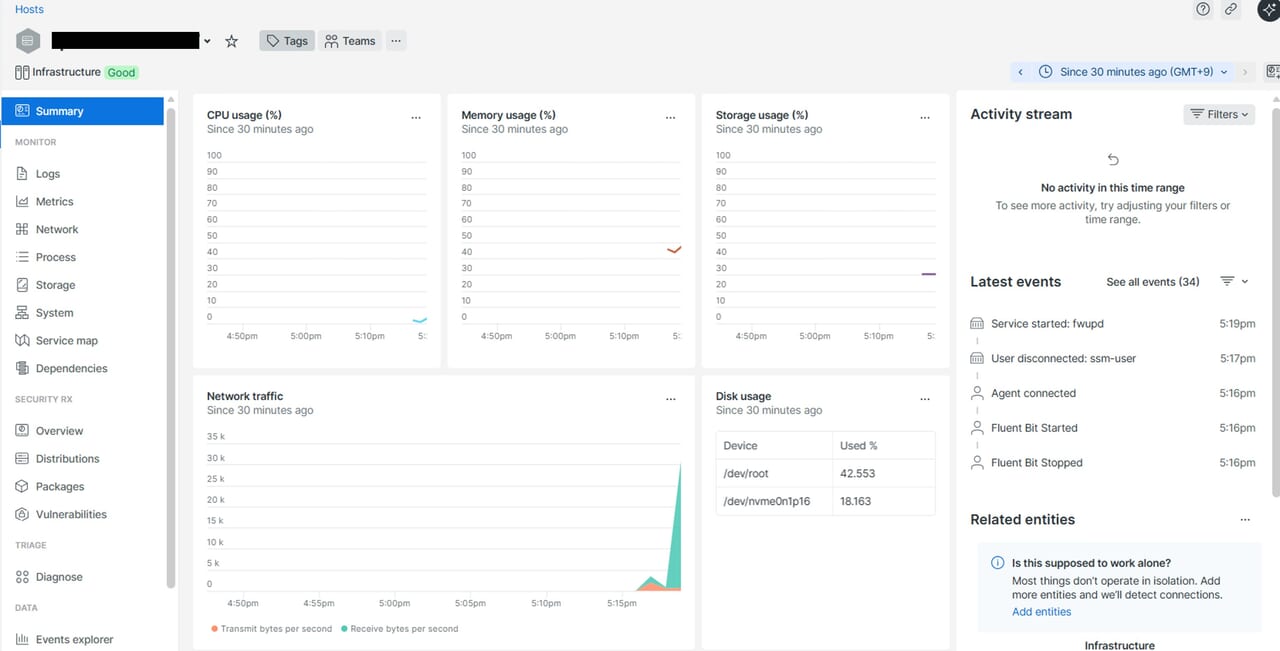
Task: Open Logs from the sidebar
Action: click(x=48, y=174)
